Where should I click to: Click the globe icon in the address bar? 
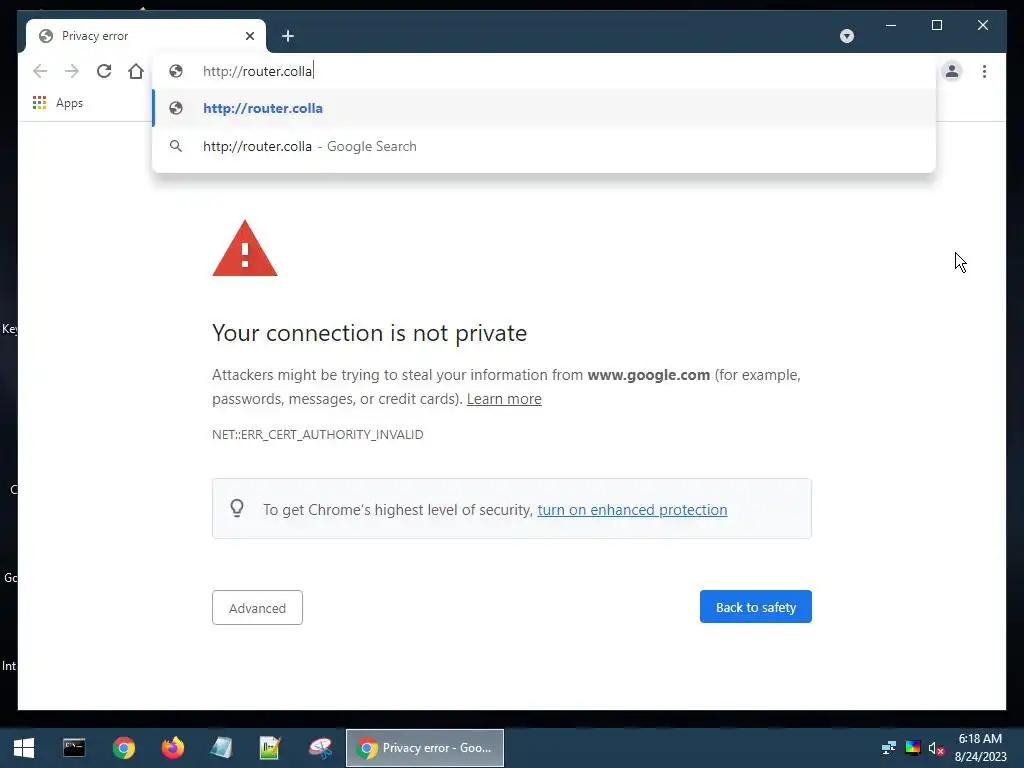click(x=176, y=71)
